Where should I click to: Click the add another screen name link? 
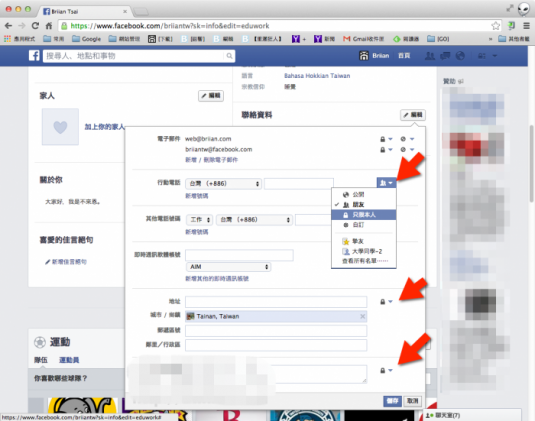pos(217,279)
